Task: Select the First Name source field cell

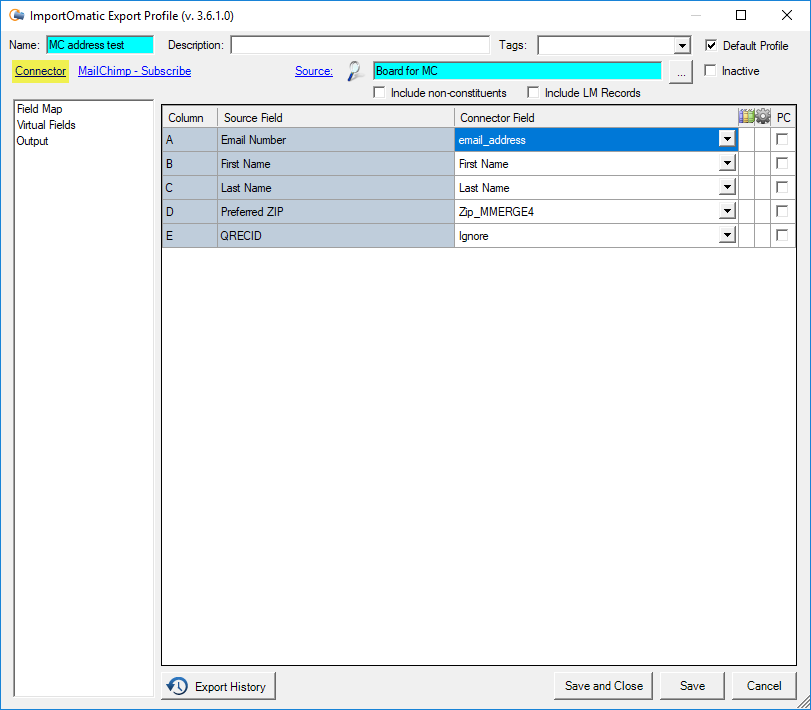Action: pos(336,163)
